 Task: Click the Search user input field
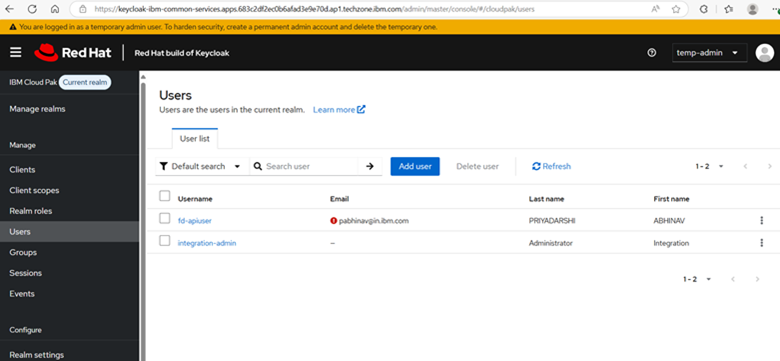pyautogui.click(x=310, y=166)
